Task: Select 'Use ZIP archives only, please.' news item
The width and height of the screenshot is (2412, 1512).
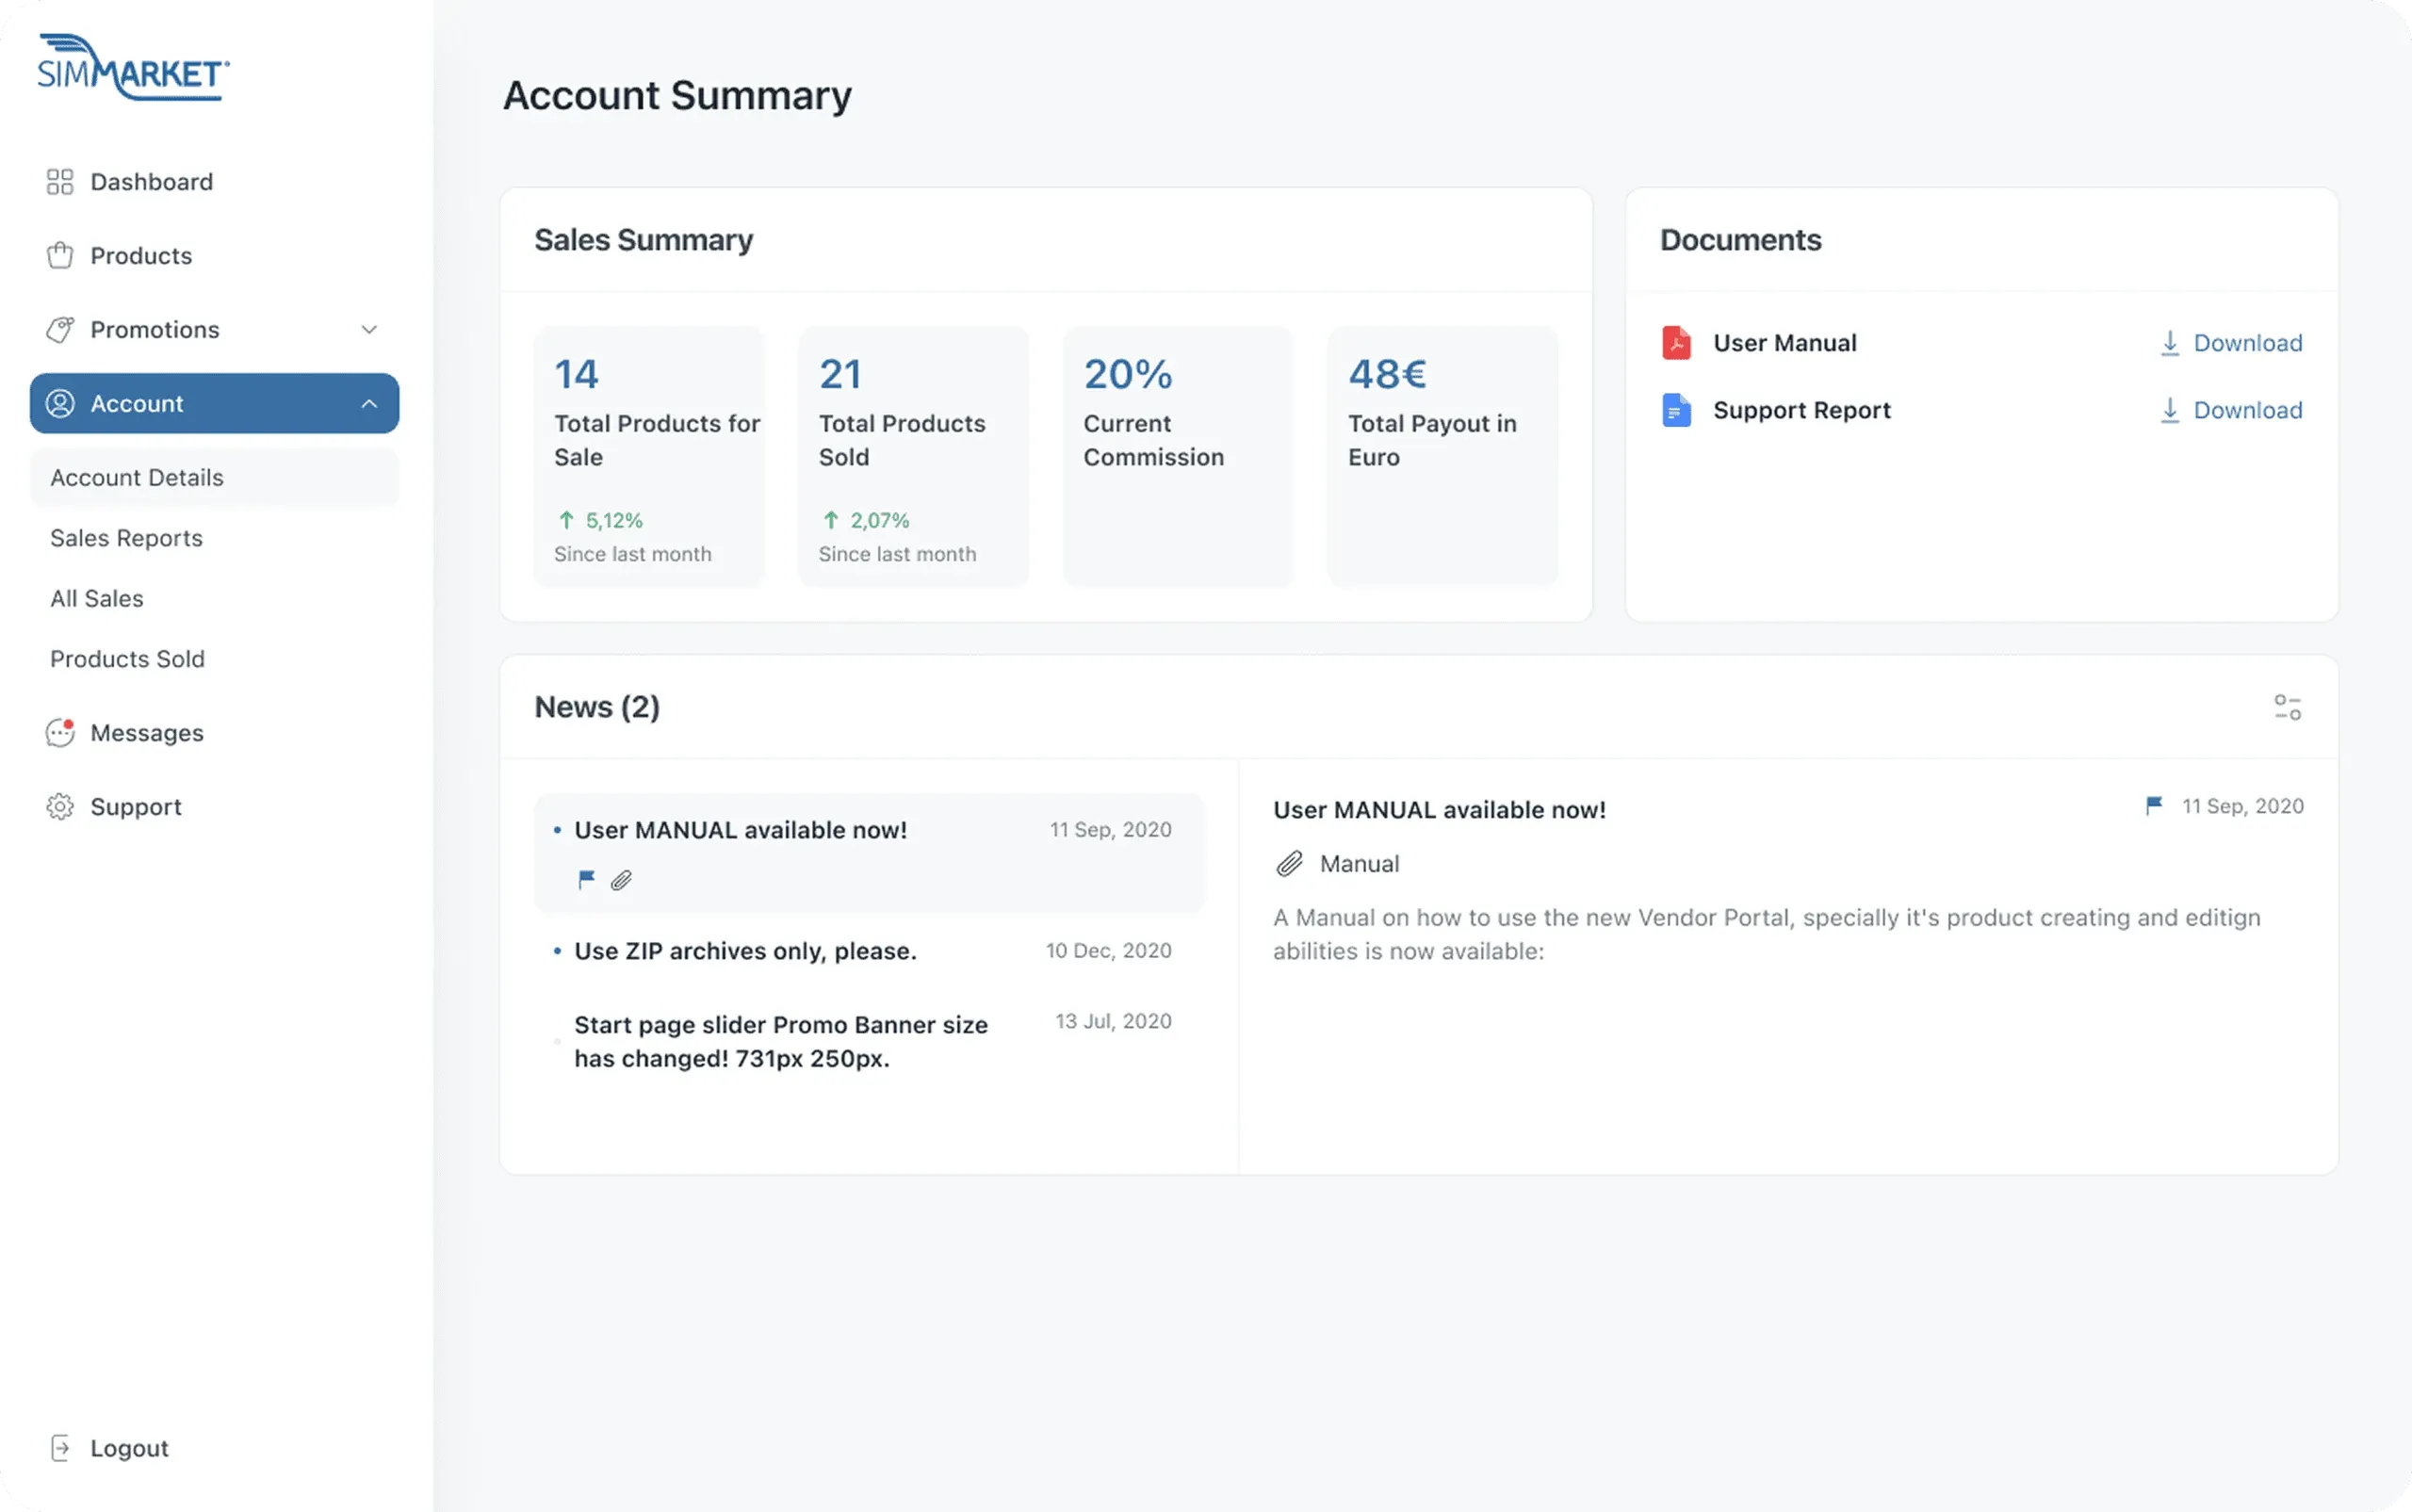Action: pyautogui.click(x=869, y=951)
